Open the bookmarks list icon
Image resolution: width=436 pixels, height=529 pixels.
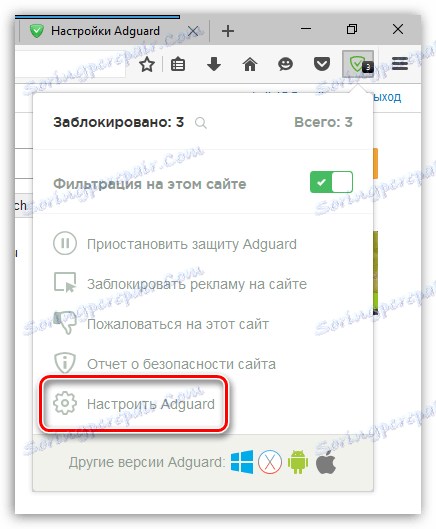pos(178,64)
